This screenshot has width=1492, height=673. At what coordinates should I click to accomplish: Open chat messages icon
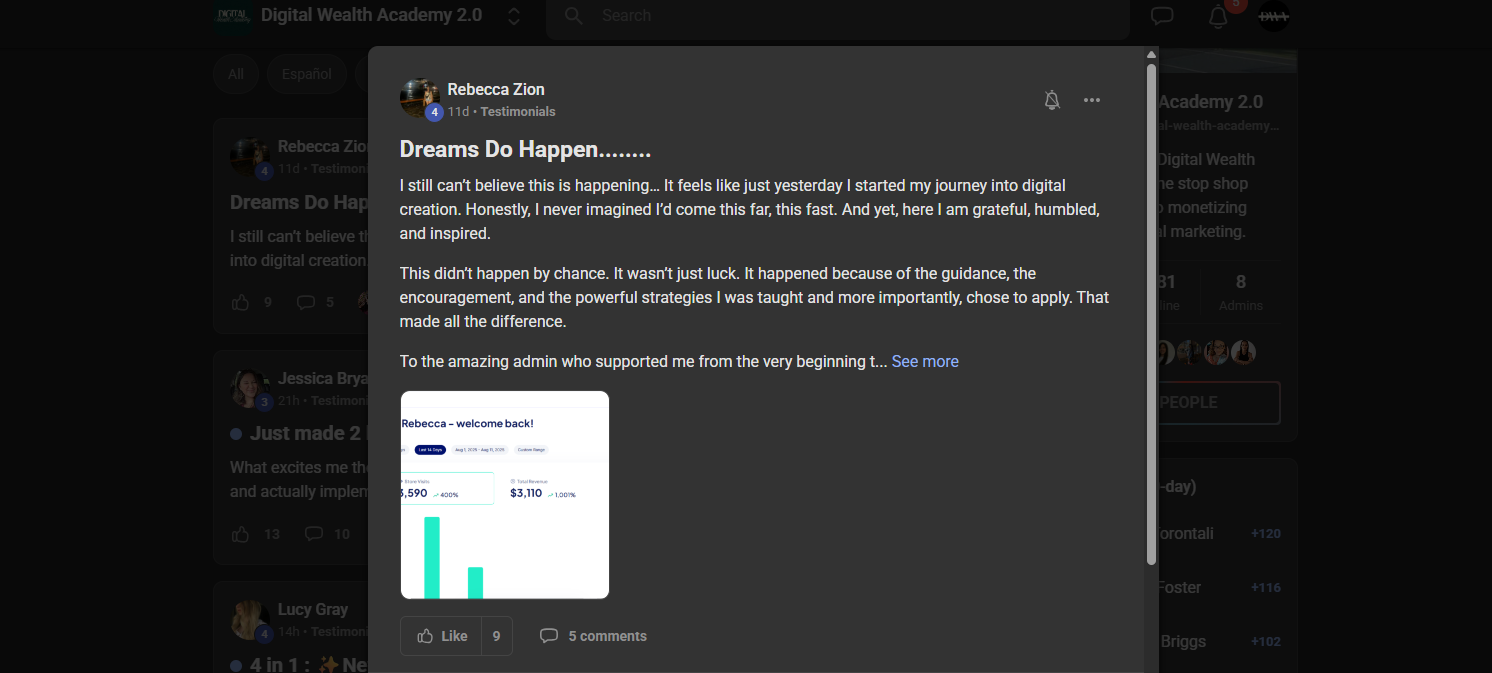(1162, 16)
